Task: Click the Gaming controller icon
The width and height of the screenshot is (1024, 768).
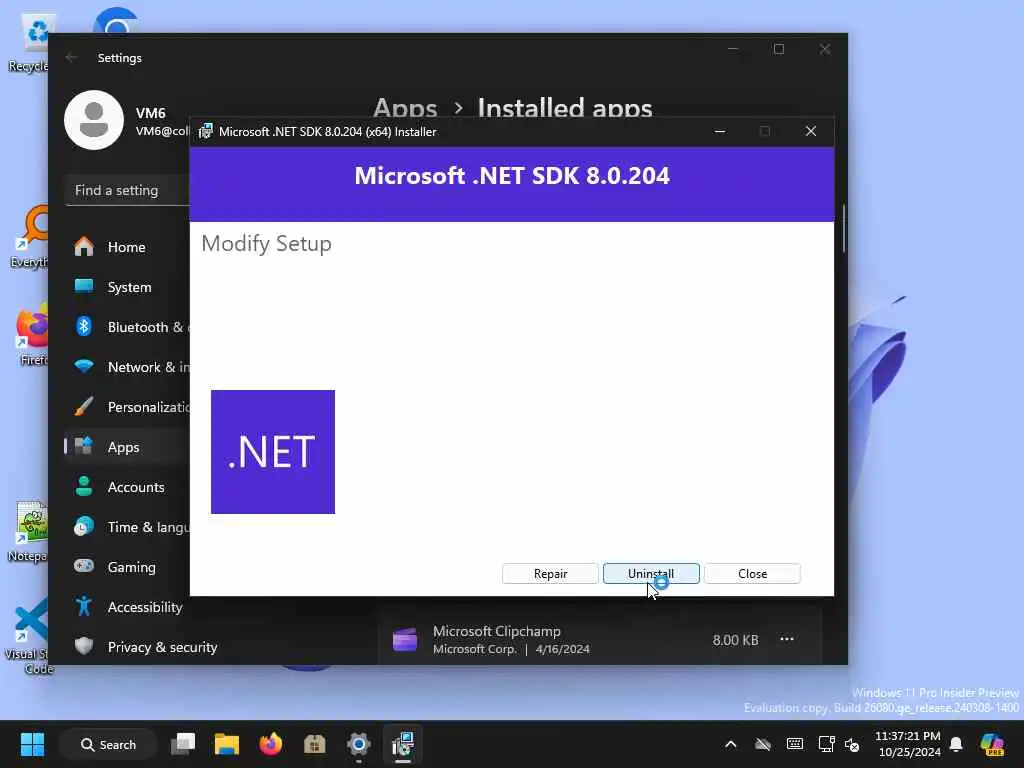Action: point(84,566)
